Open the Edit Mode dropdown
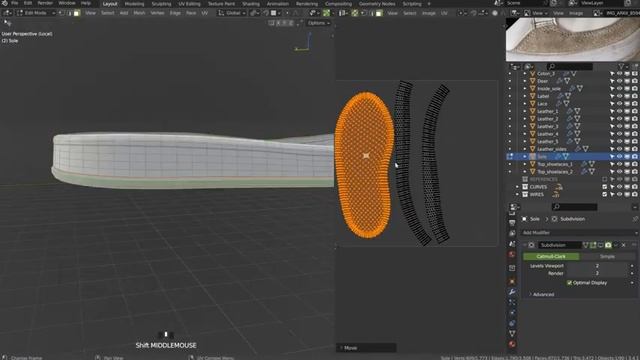Viewport: 640px width, 360px height. pos(36,13)
